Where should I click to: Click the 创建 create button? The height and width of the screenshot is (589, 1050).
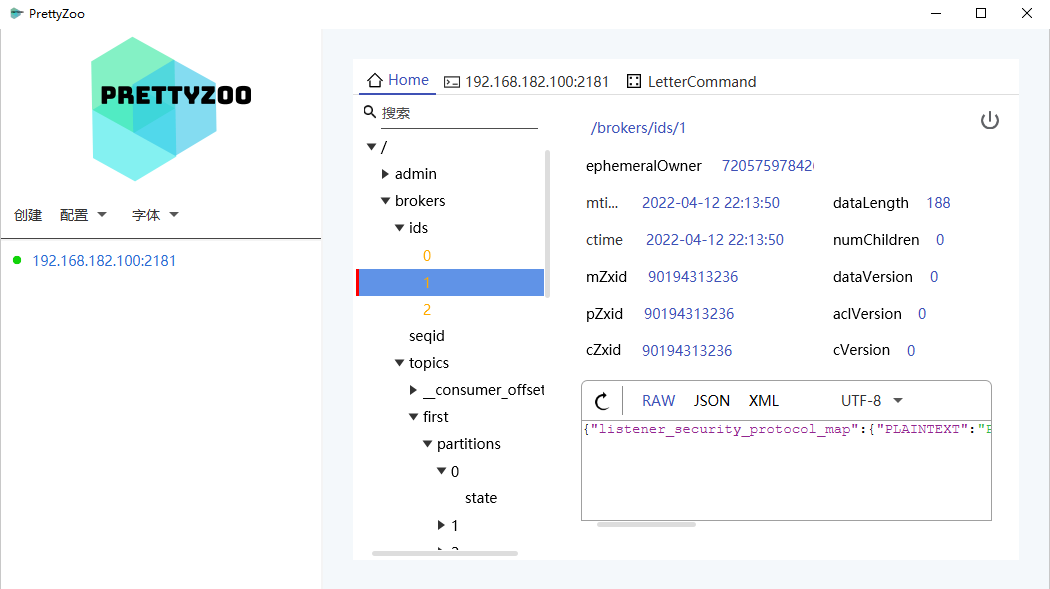pyautogui.click(x=28, y=215)
